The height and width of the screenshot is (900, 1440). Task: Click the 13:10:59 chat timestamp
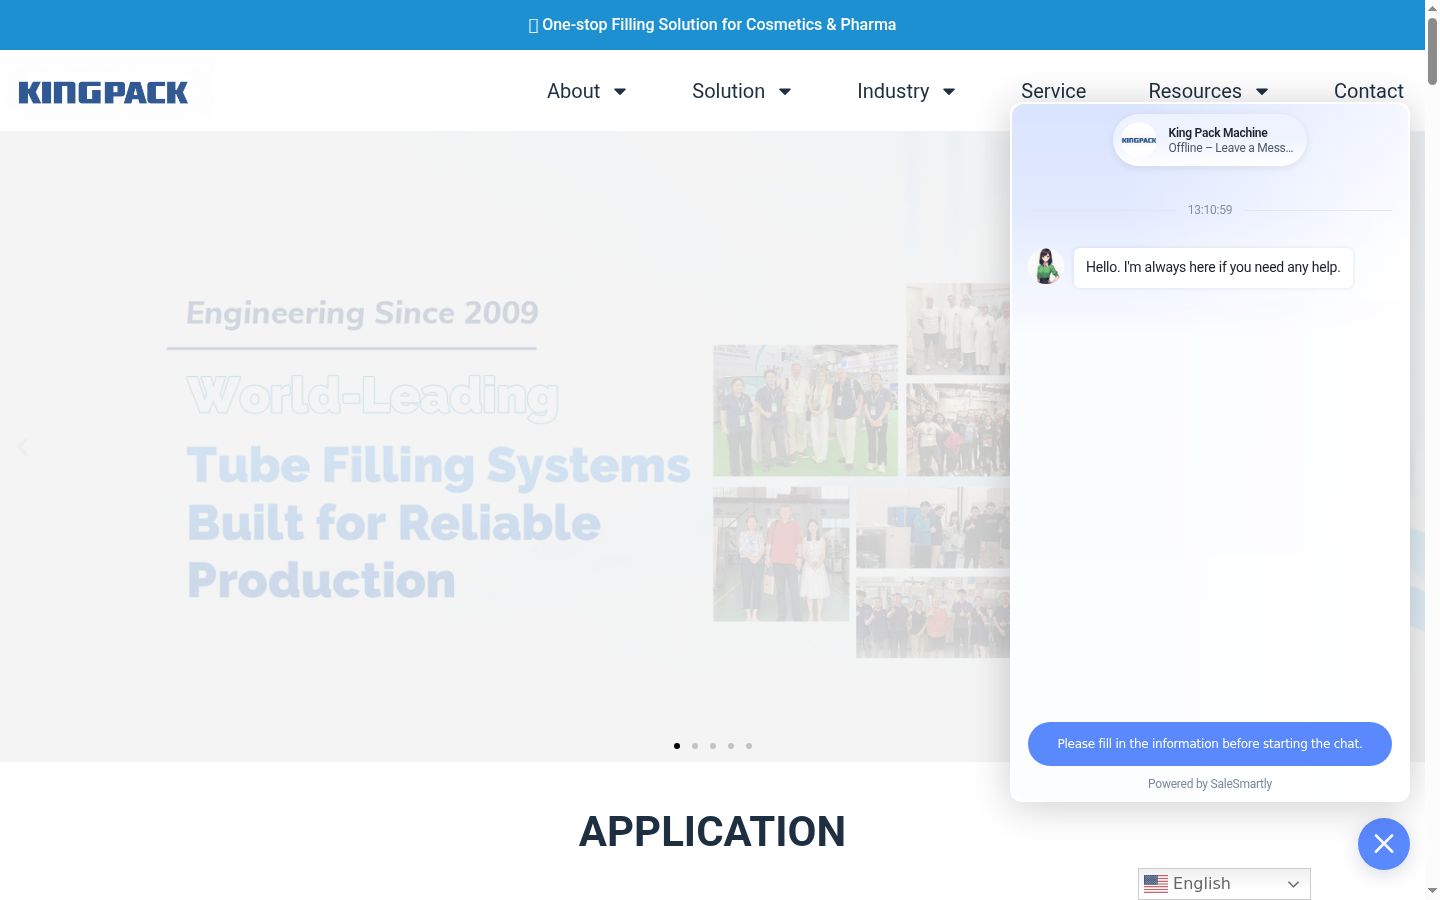pos(1210,210)
